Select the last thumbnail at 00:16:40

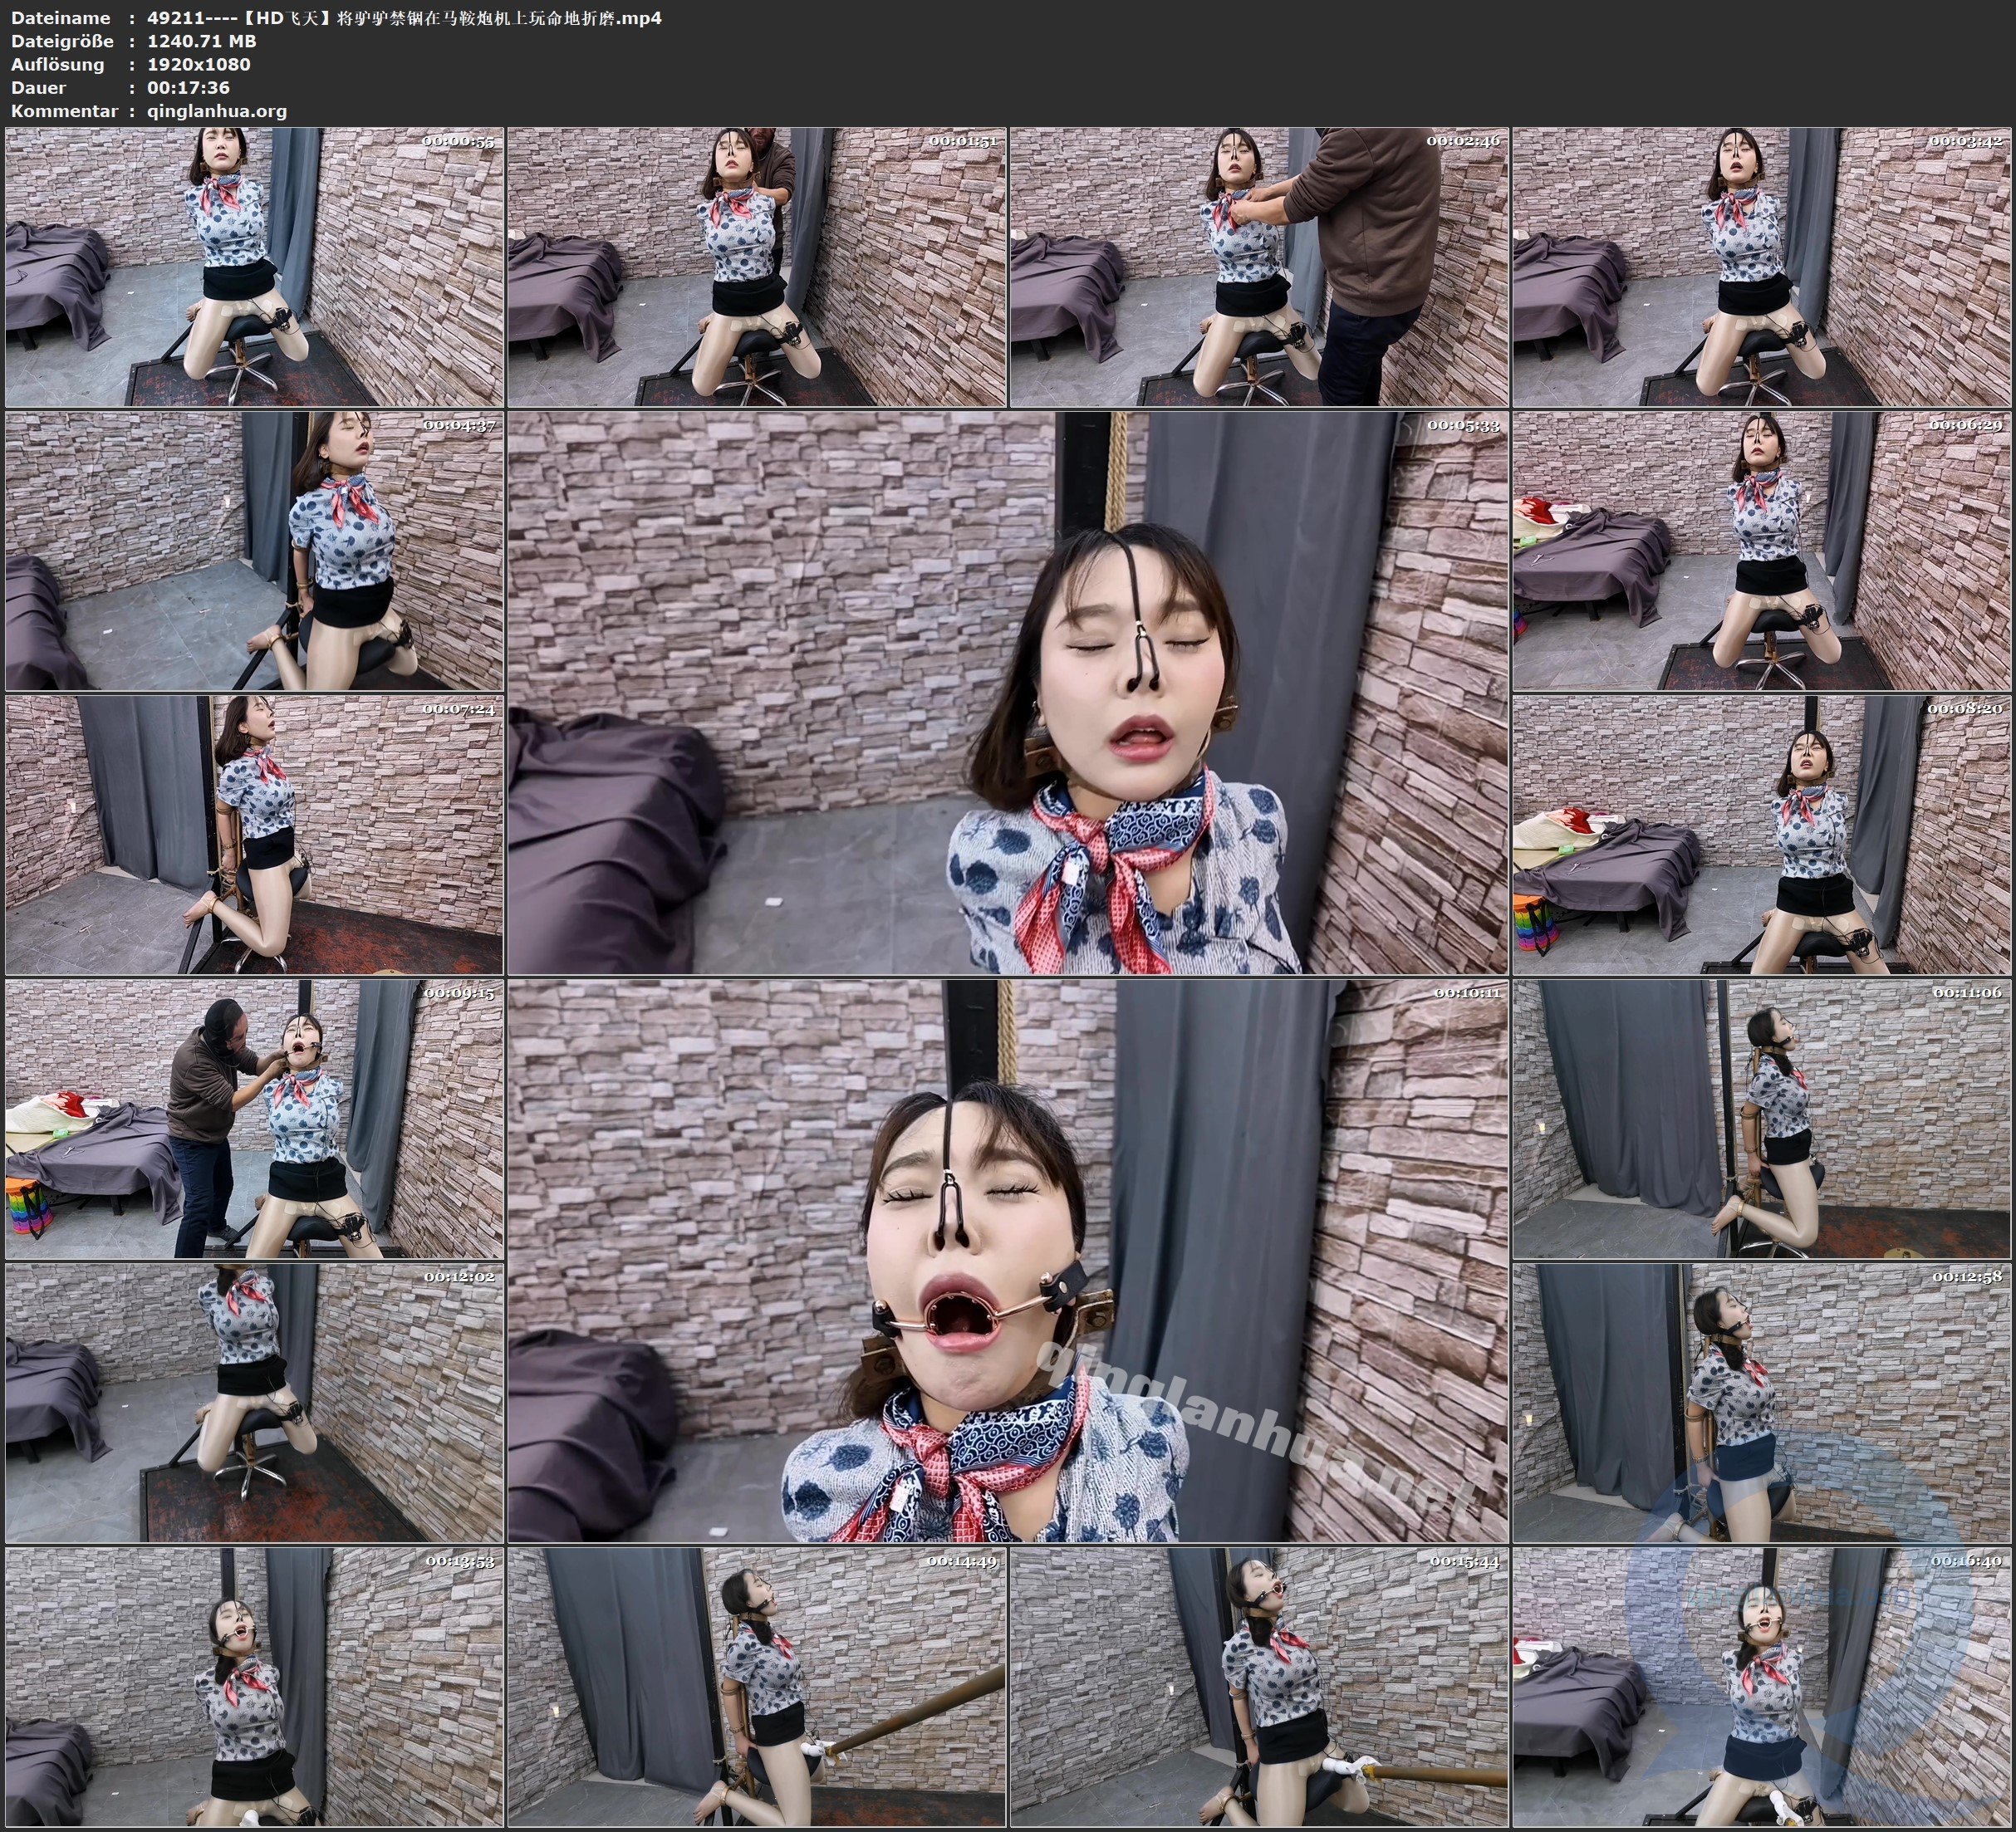[x=1762, y=1687]
